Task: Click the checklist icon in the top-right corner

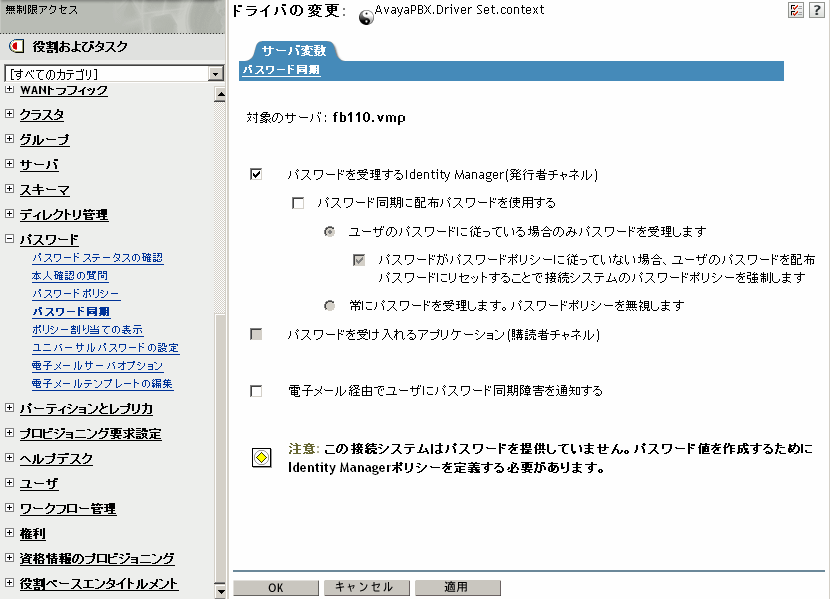Action: pyautogui.click(x=796, y=9)
